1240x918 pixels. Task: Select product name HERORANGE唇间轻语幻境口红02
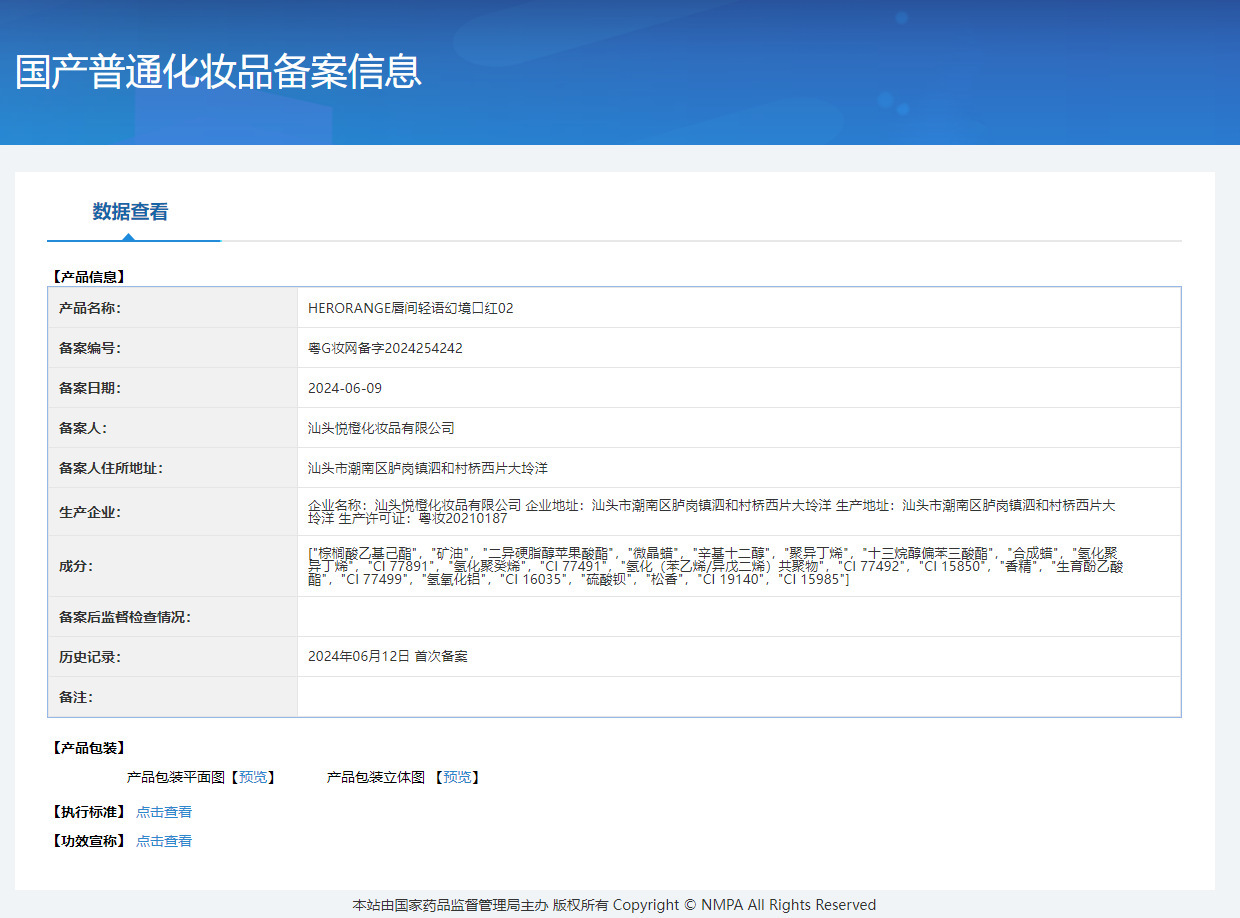click(x=411, y=308)
